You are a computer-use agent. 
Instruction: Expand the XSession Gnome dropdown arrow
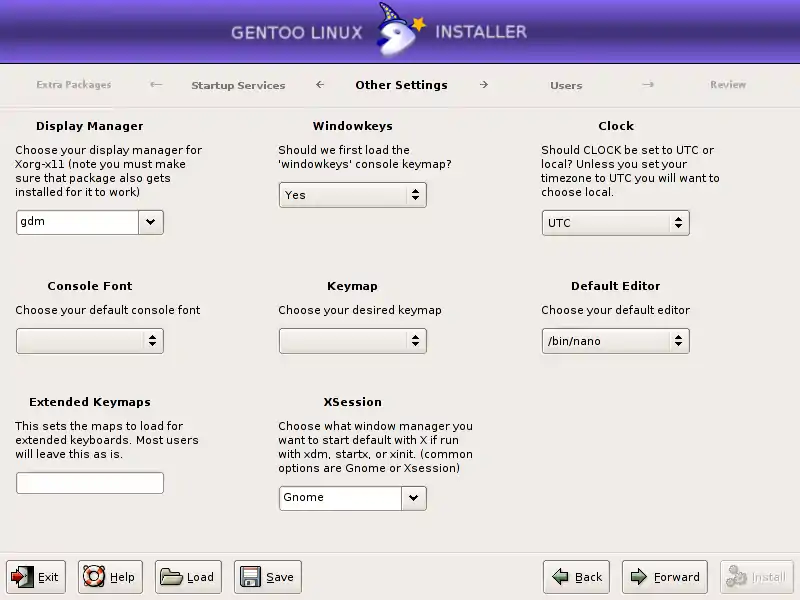click(413, 497)
